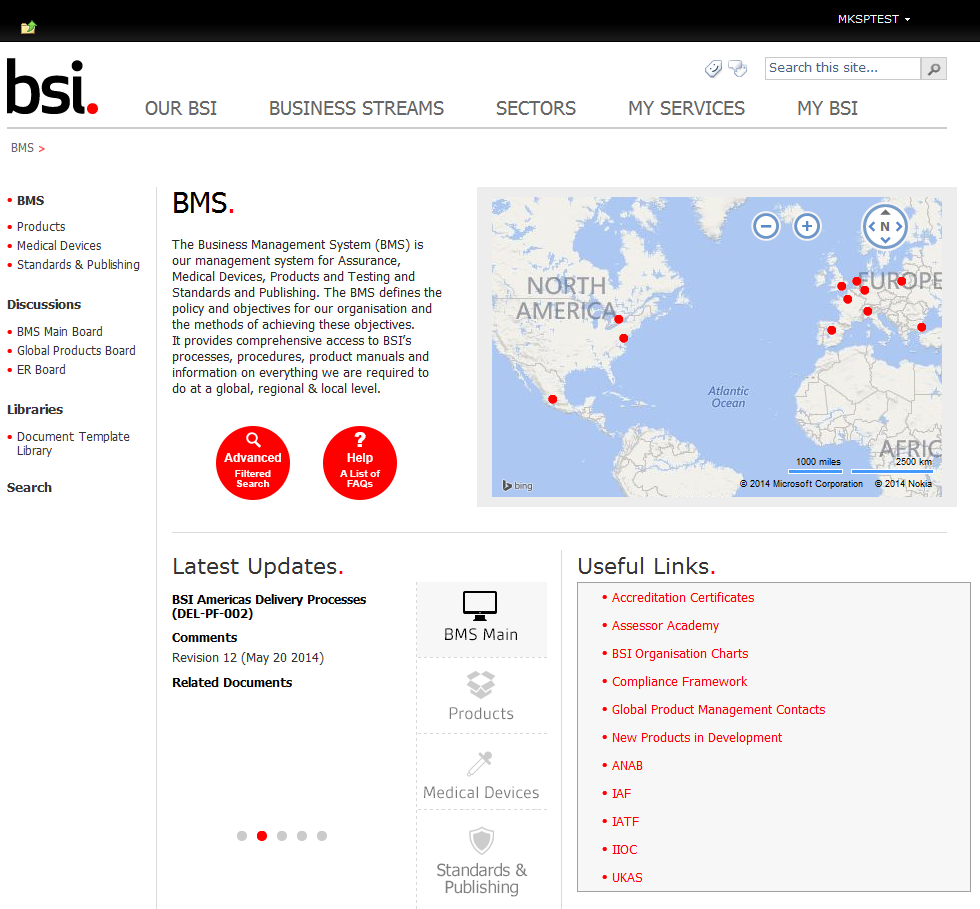Open the MY BSI menu
The width and height of the screenshot is (980, 909).
tap(827, 109)
